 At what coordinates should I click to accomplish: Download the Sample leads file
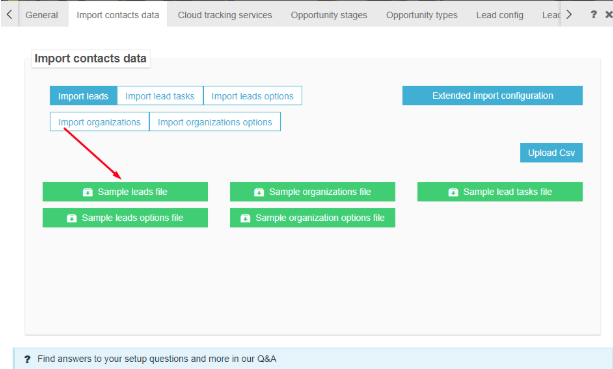click(125, 192)
